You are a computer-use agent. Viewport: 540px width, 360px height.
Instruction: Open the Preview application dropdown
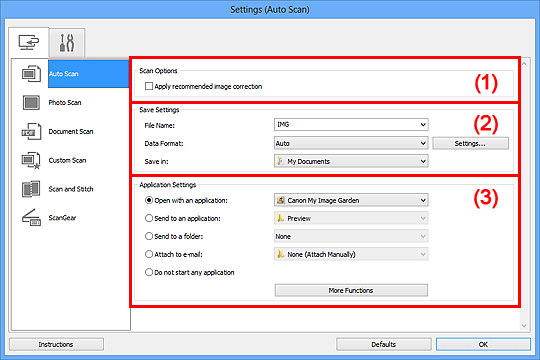pyautogui.click(x=351, y=218)
